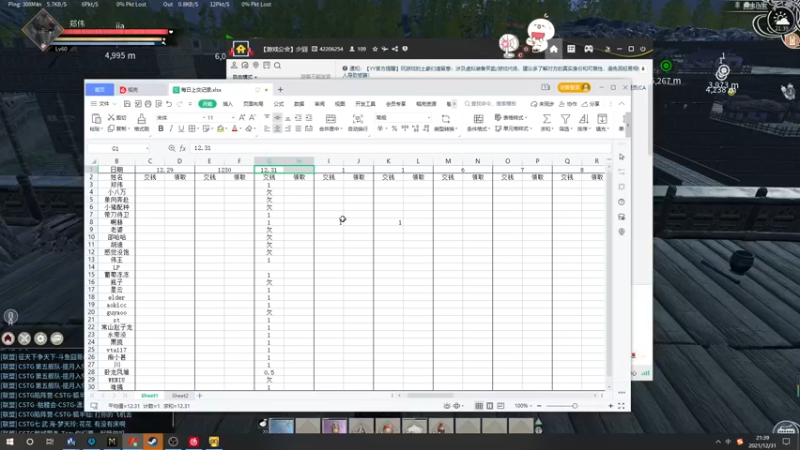This screenshot has width=800, height=450.
Task: Toggle middle vertical alignment
Action: point(278,117)
